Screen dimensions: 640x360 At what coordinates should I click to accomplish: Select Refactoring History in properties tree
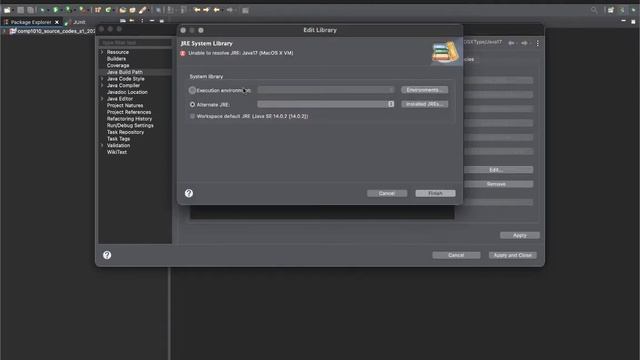coord(129,119)
